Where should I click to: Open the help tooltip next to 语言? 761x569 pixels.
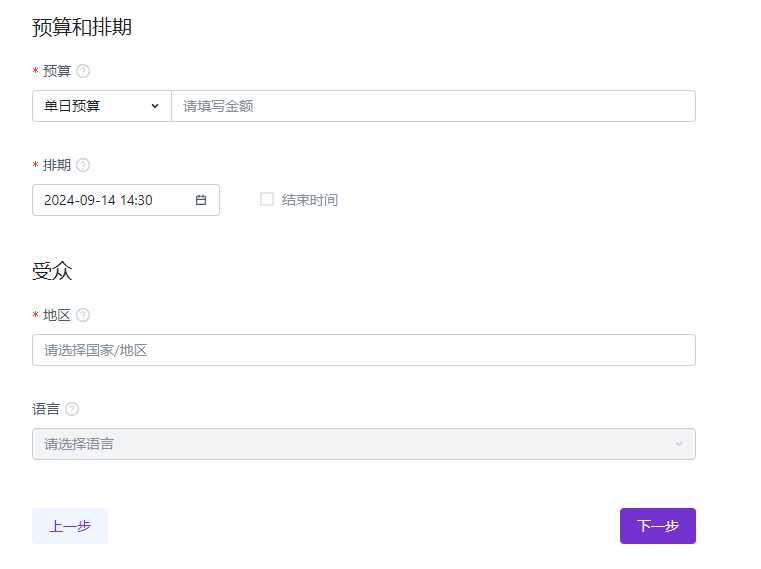(72, 409)
